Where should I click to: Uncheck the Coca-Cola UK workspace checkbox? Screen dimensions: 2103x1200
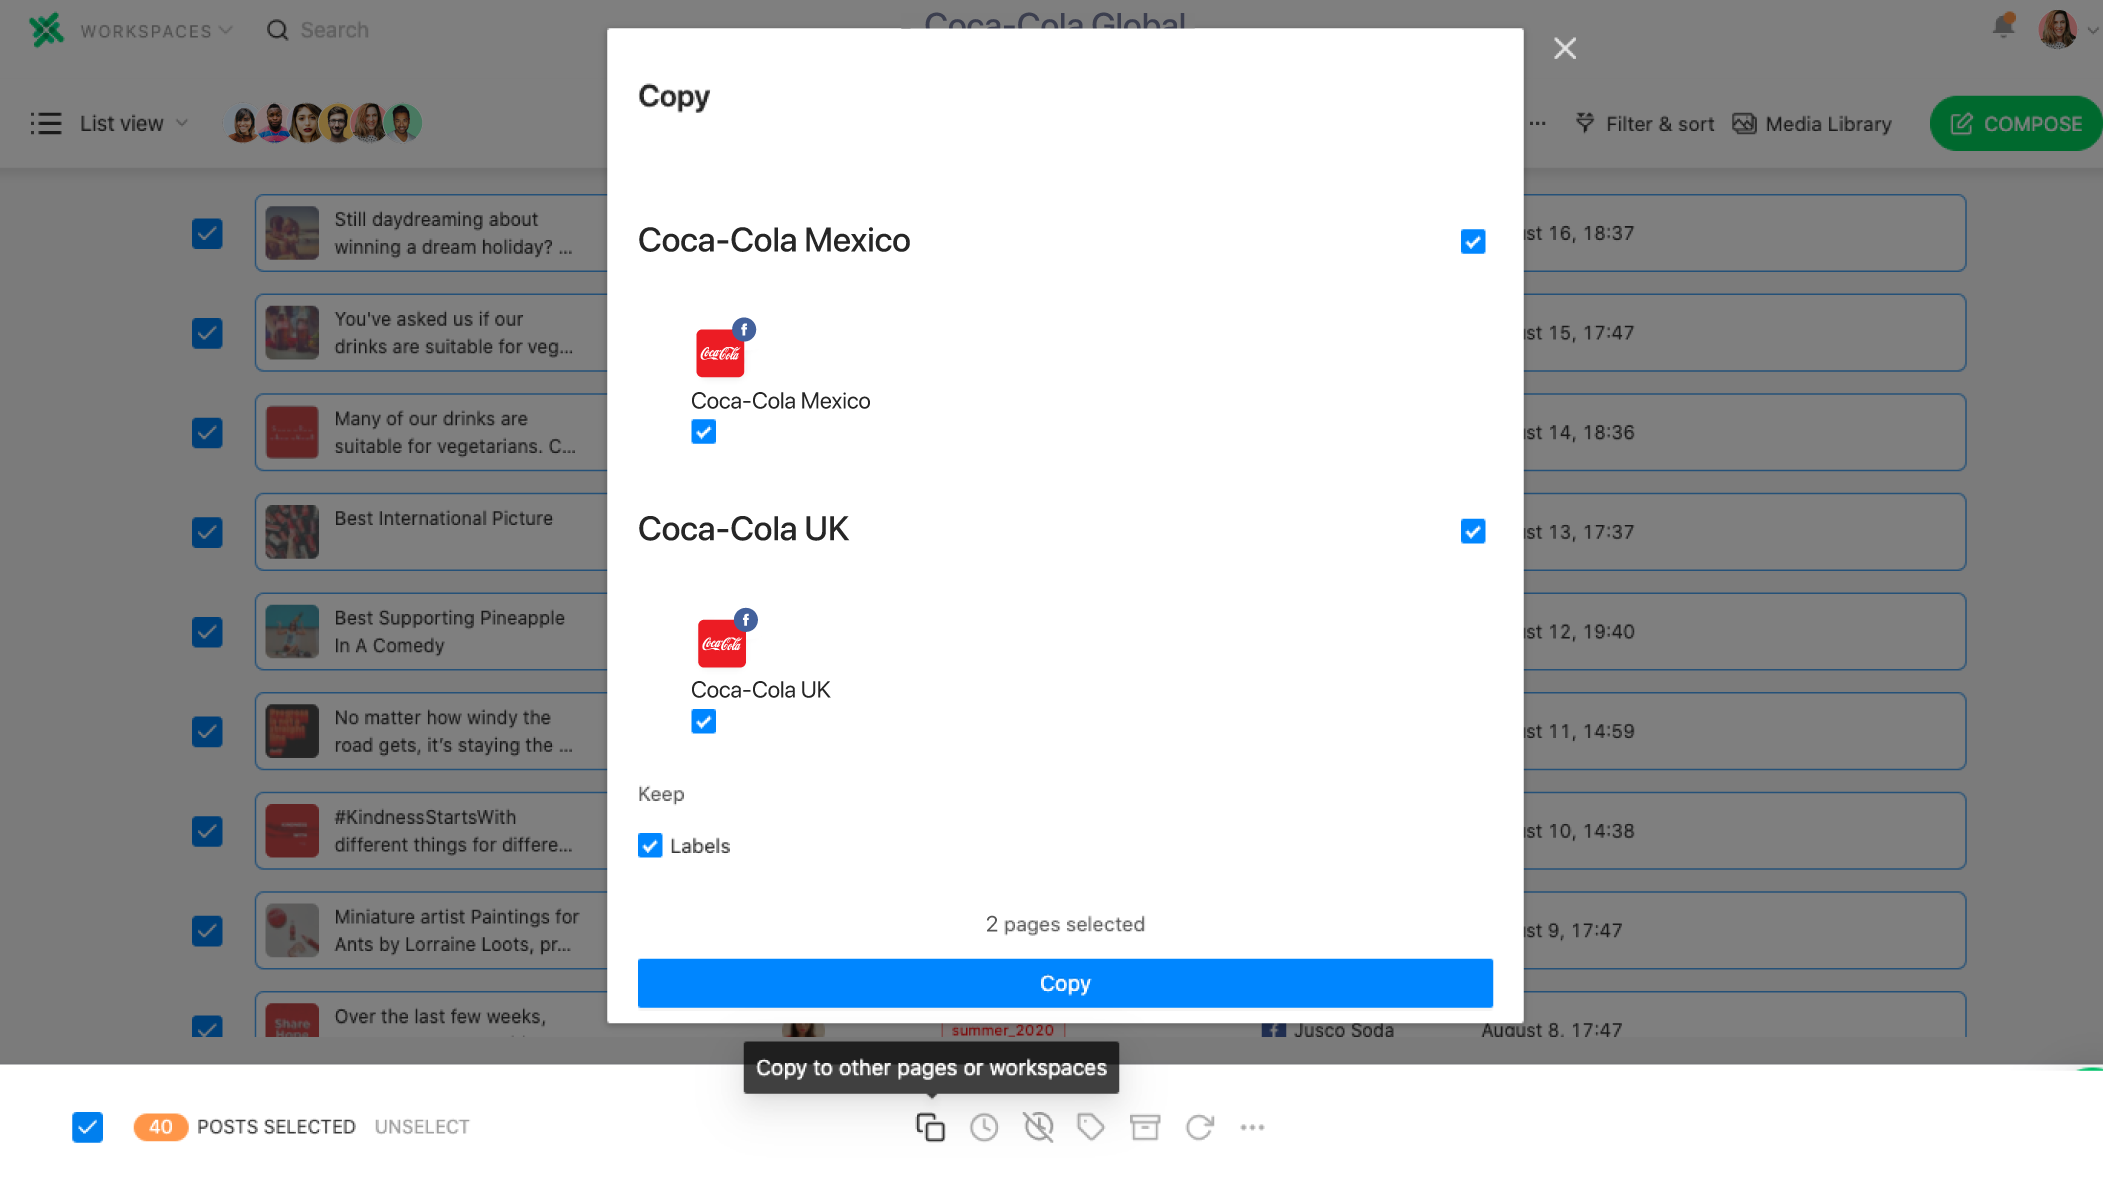pos(1473,531)
